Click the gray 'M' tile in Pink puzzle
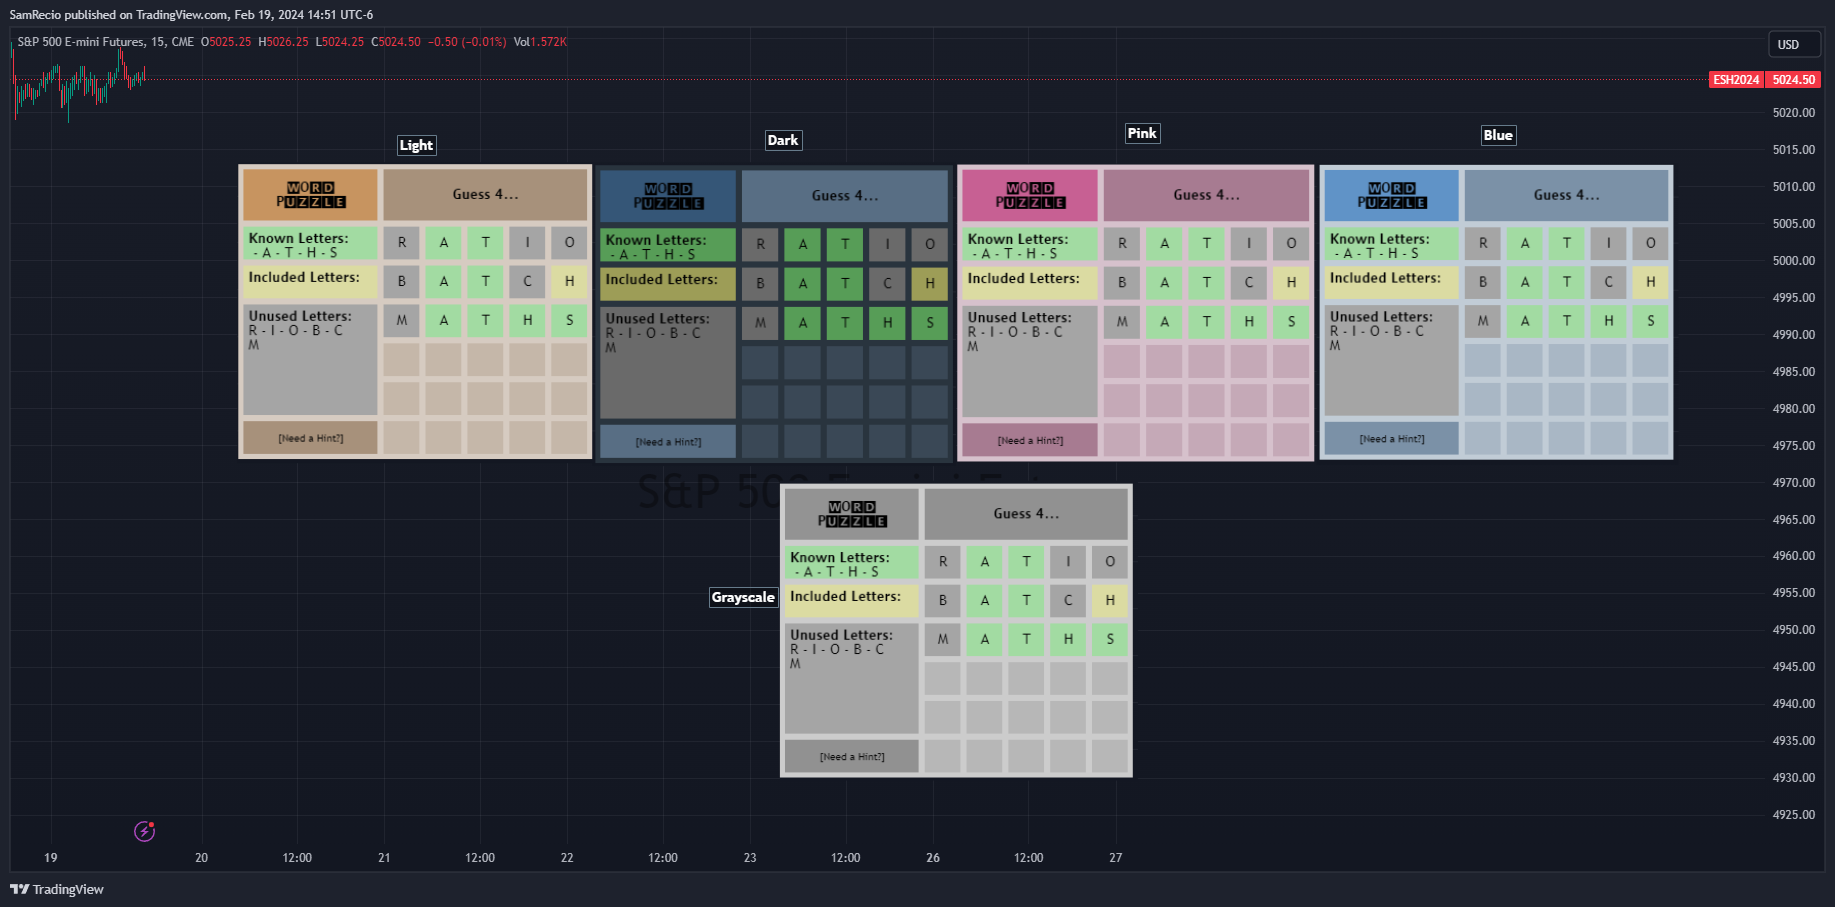 click(x=1122, y=322)
